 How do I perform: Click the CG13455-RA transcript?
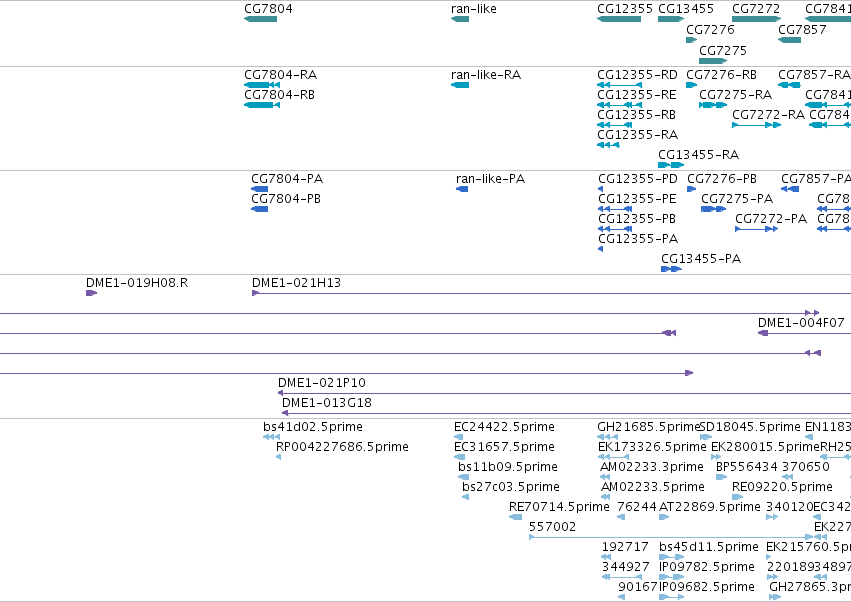coord(671,165)
